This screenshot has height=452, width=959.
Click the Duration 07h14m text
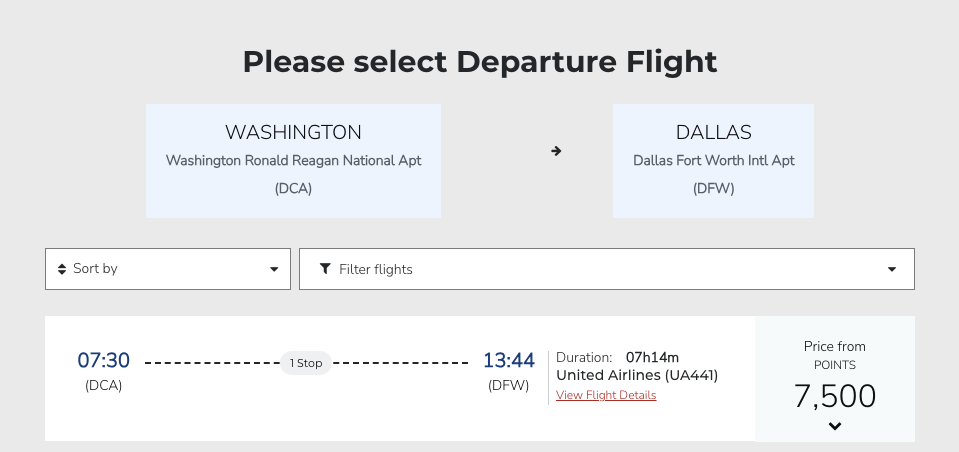coord(617,357)
